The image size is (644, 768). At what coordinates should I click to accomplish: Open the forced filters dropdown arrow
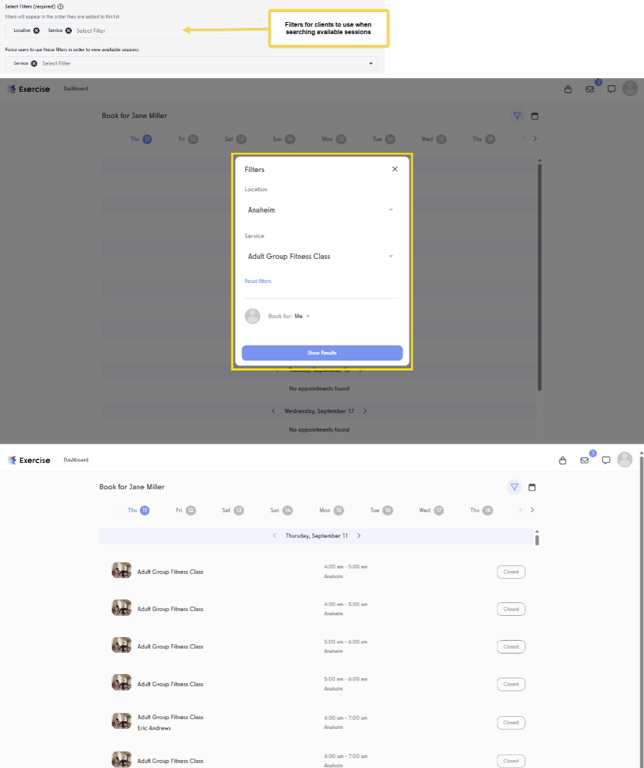click(371, 63)
